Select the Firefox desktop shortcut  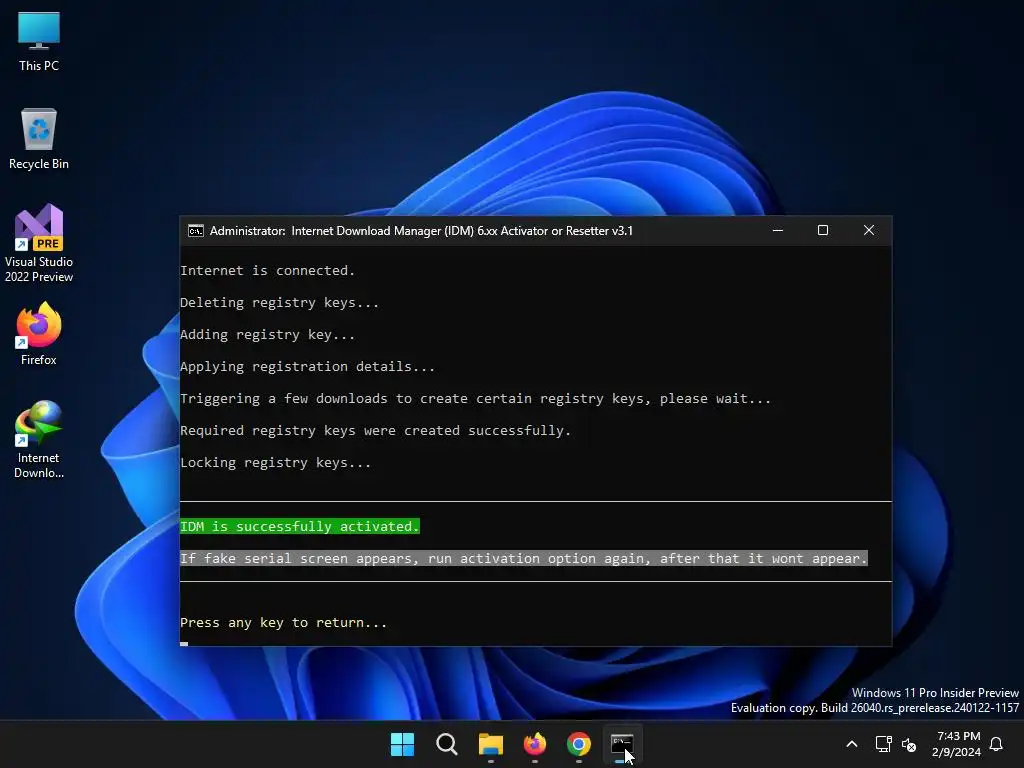(39, 334)
